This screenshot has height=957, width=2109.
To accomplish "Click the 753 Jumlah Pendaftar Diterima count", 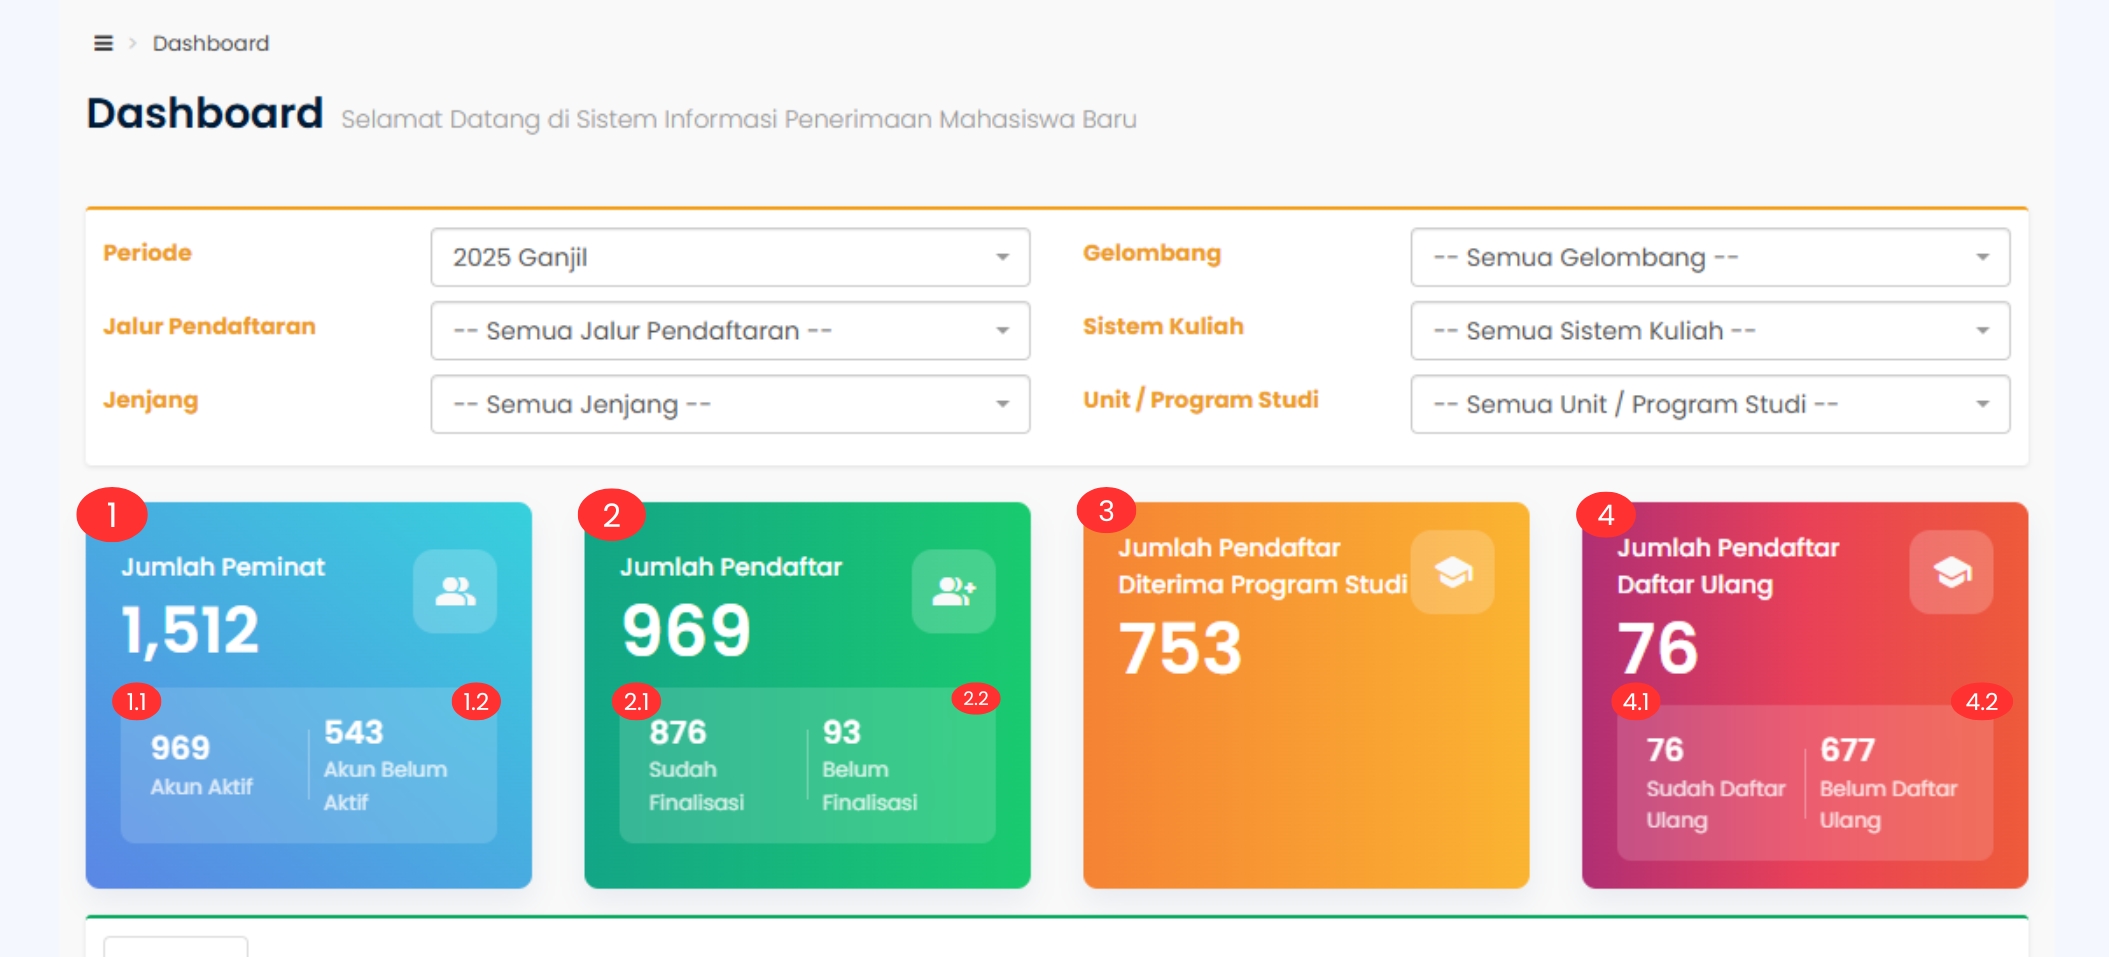I will click(x=1180, y=649).
